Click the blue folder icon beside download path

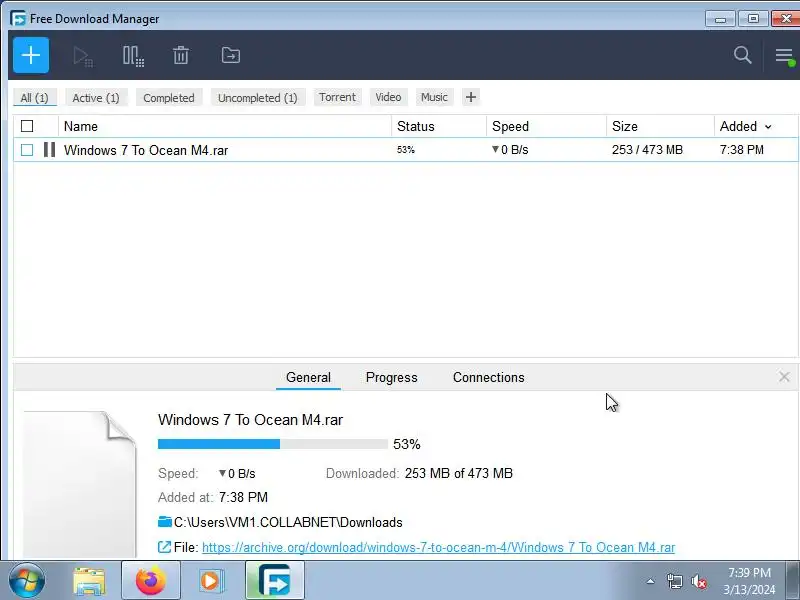165,521
